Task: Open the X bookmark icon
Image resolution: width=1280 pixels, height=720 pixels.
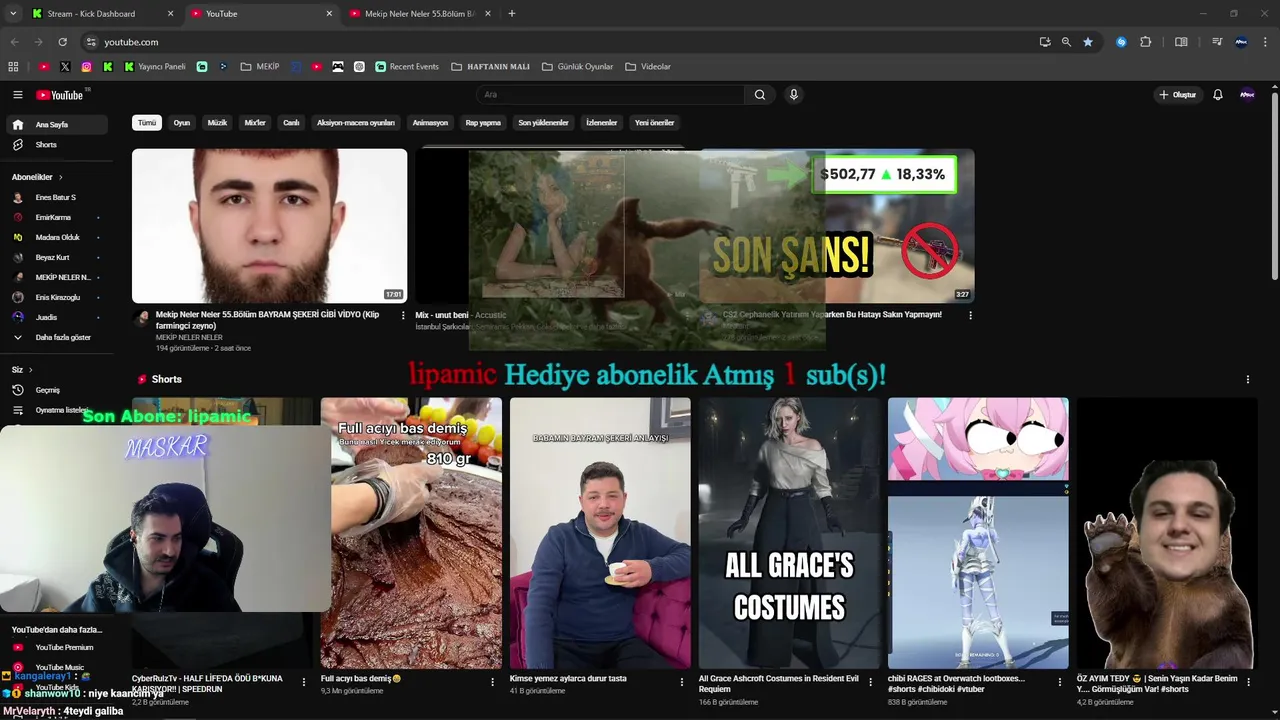Action: 65,67
